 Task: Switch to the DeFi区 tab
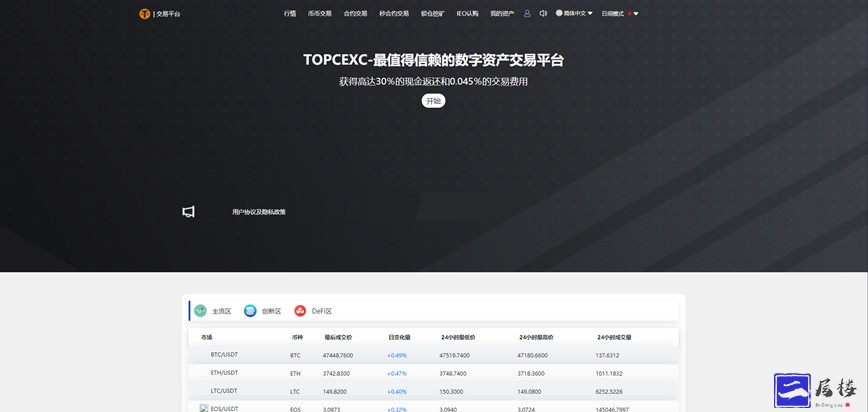point(321,311)
